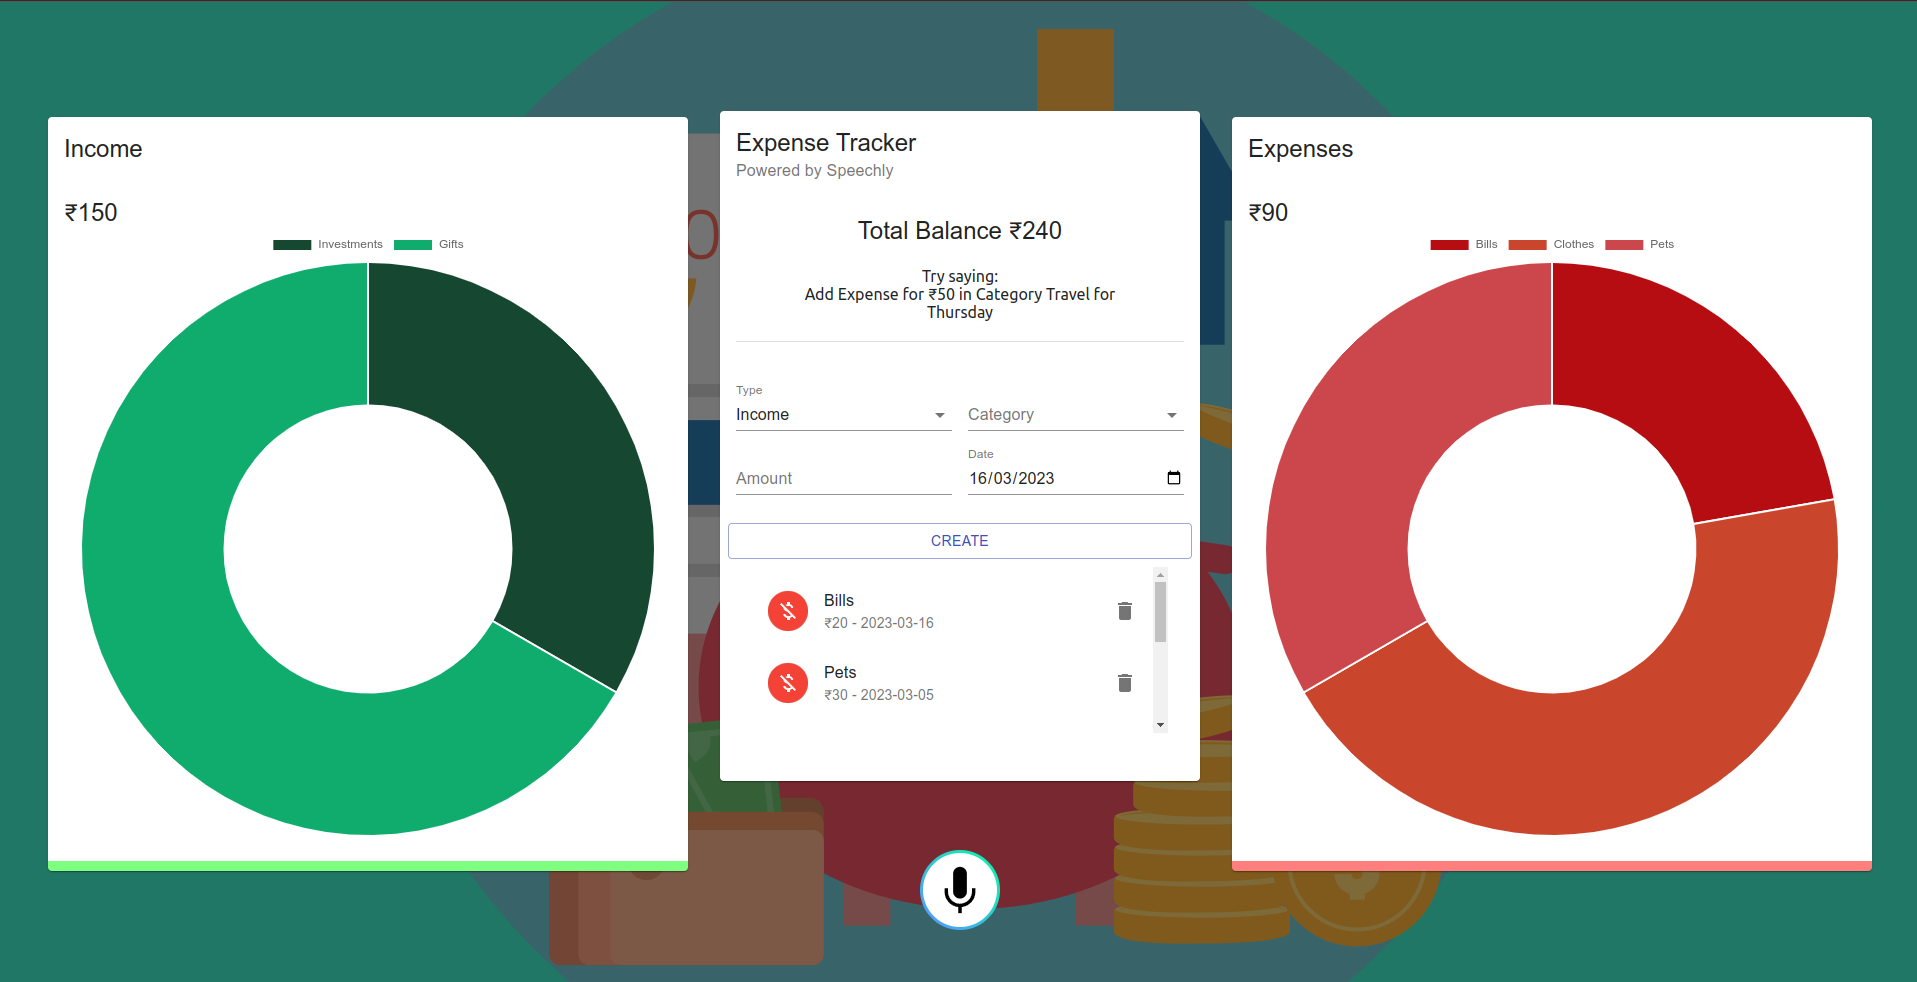1917x982 pixels.
Task: Click the CREATE button
Action: click(x=959, y=541)
